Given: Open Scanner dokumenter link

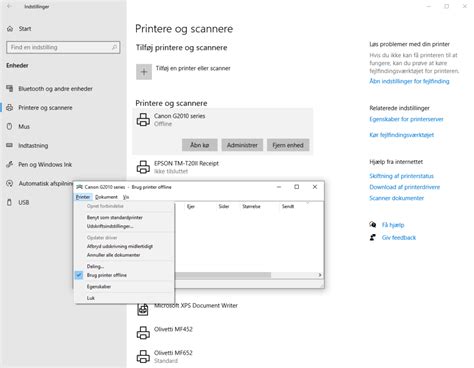Looking at the screenshot, I should (x=396, y=198).
